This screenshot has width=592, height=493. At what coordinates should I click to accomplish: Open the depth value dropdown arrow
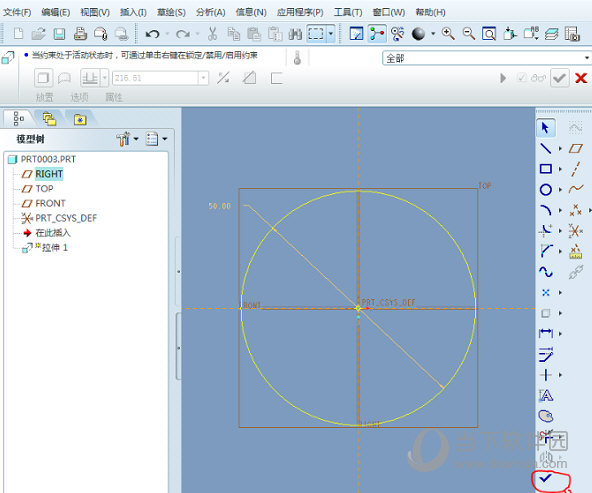204,78
